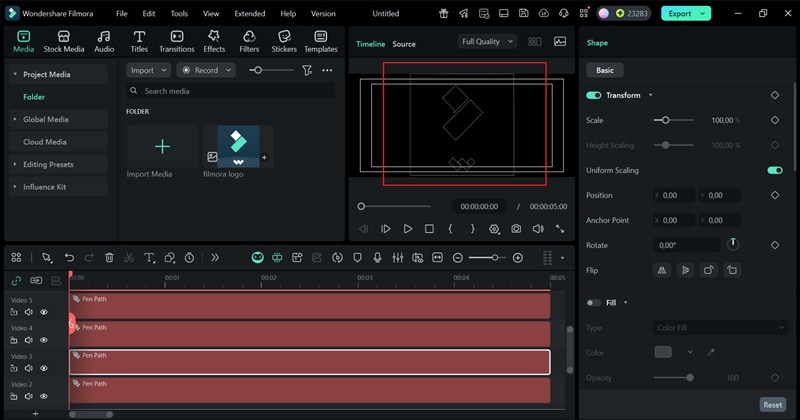The image size is (800, 420).
Task: Toggle the Transform switch
Action: click(x=593, y=95)
